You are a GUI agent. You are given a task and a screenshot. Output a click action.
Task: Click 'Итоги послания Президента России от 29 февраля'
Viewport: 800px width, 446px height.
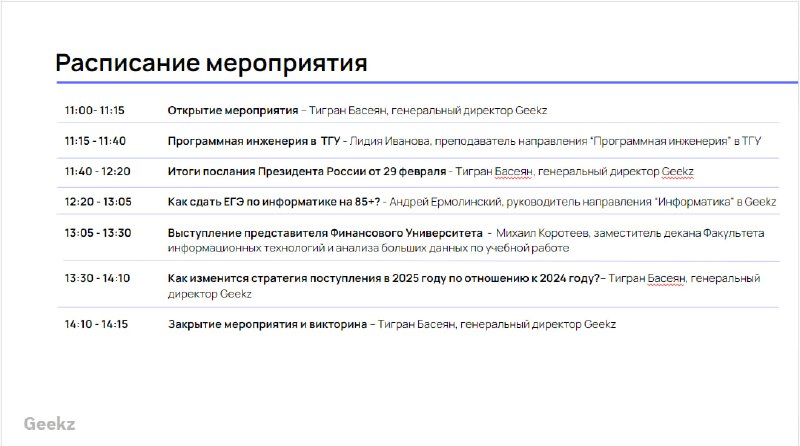click(x=307, y=171)
